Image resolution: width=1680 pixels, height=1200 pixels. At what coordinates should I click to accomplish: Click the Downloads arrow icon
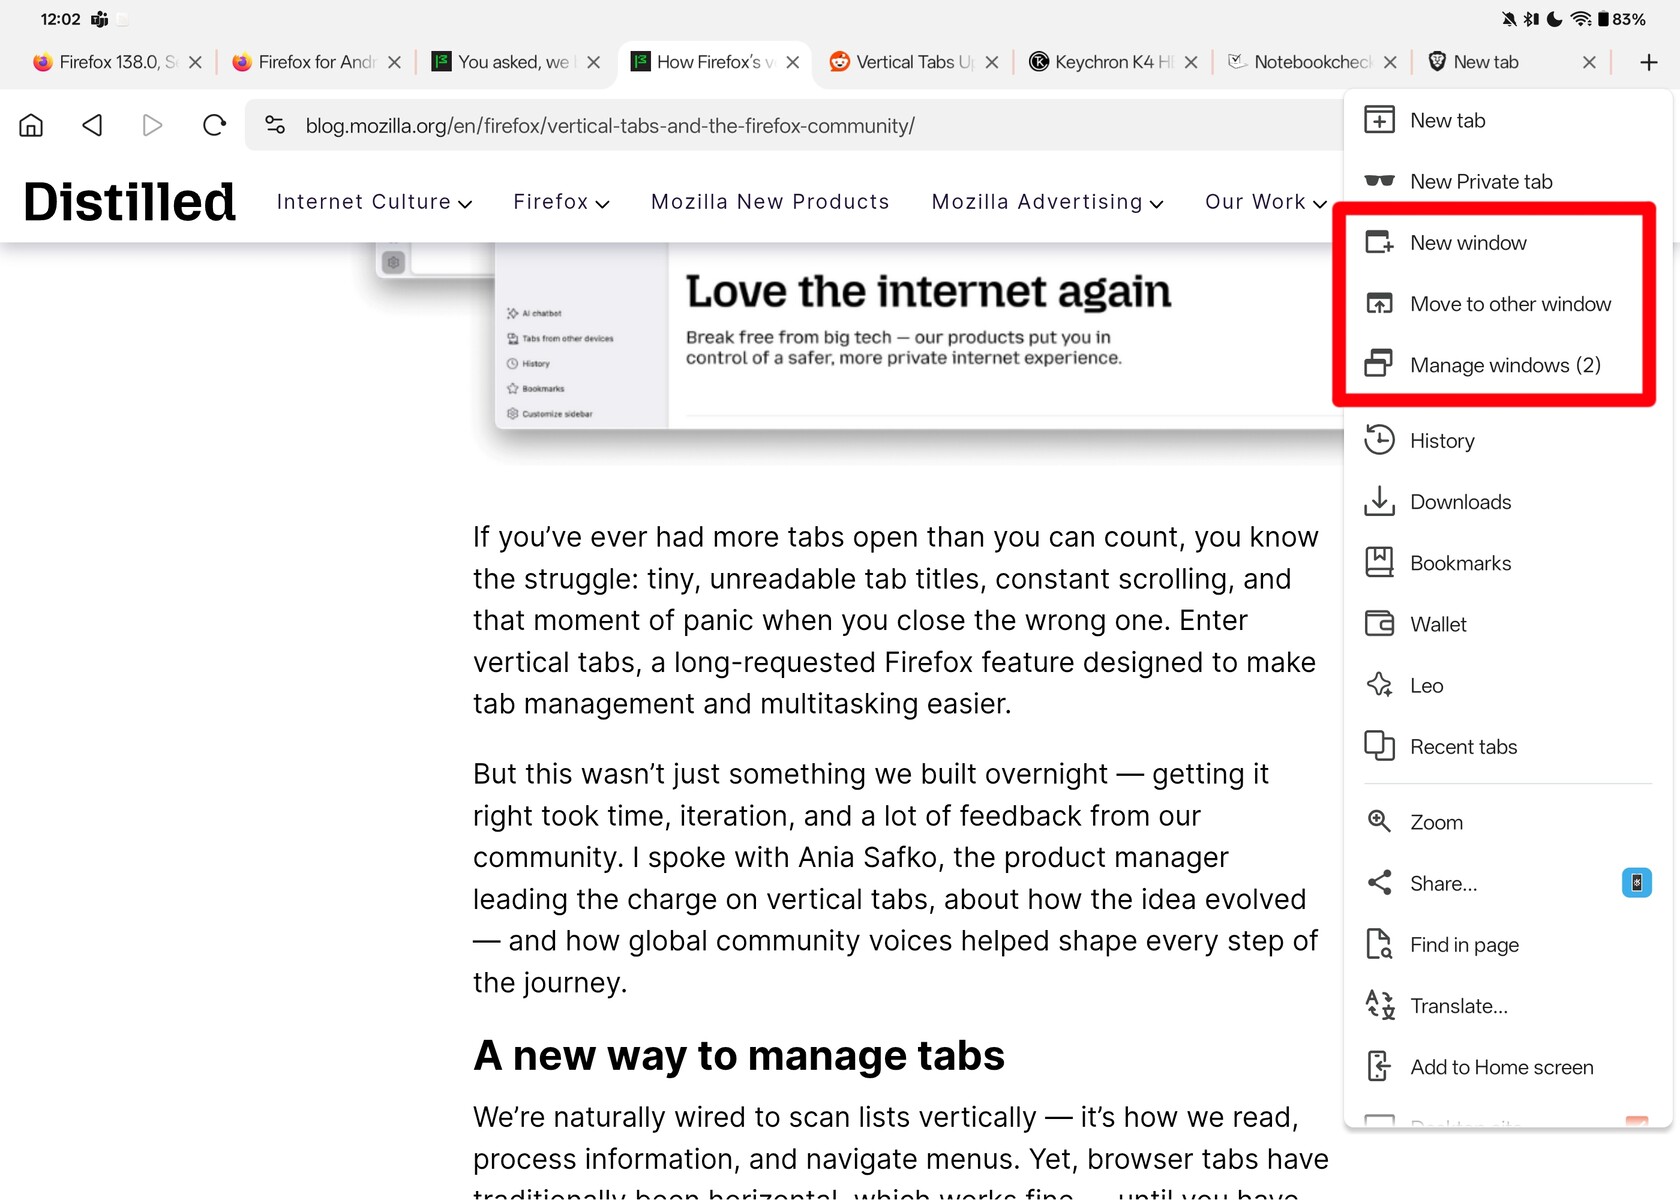1380,501
